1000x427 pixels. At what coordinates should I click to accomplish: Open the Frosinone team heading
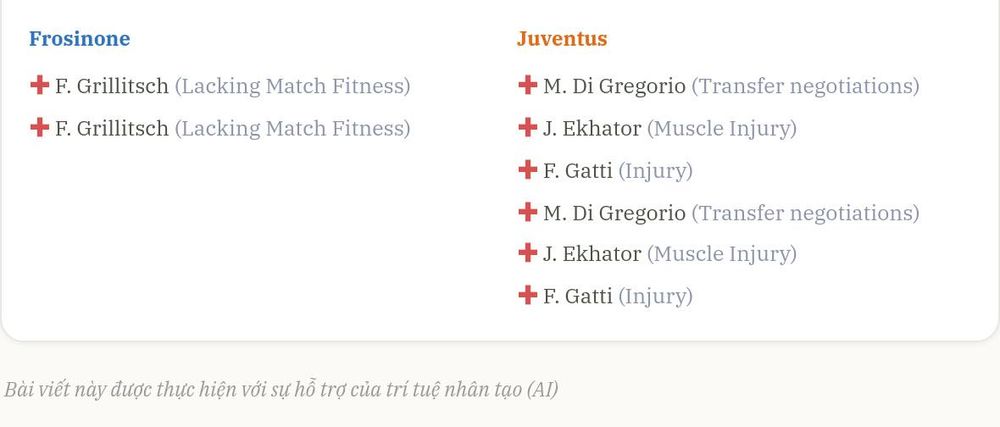coord(80,39)
